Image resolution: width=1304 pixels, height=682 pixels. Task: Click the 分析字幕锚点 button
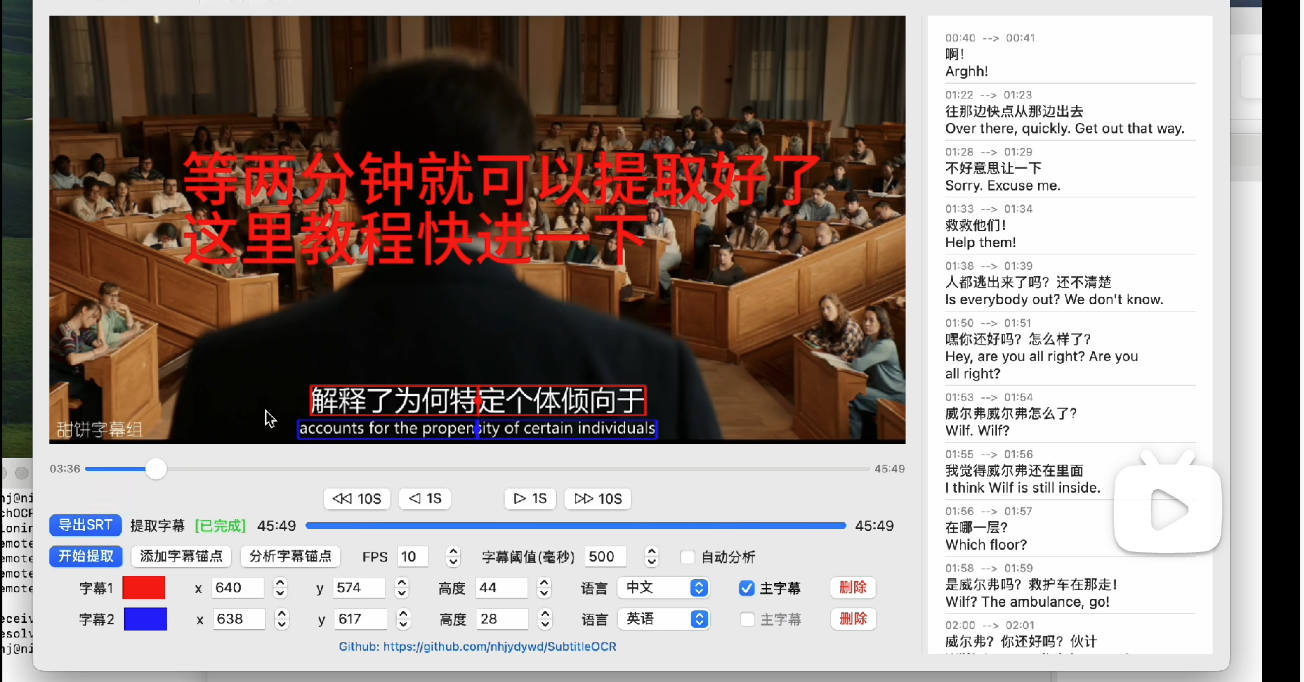coord(290,556)
